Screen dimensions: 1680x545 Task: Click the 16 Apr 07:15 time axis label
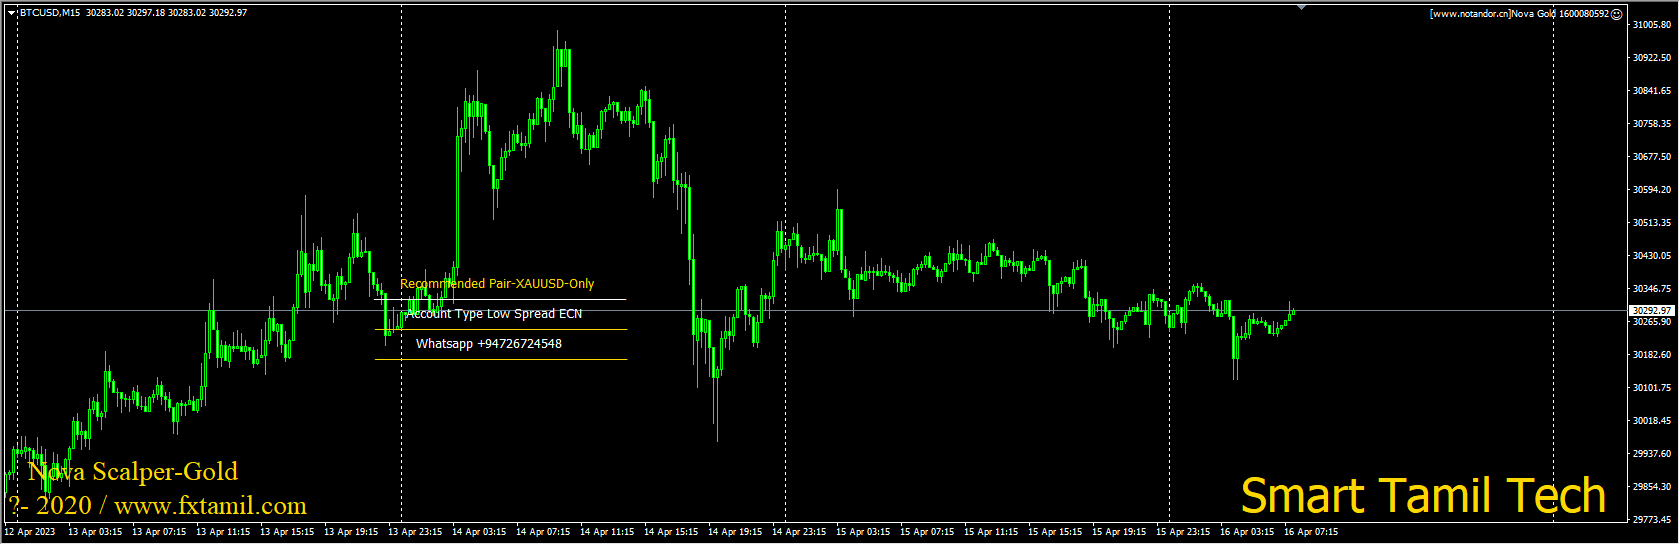click(x=1311, y=532)
